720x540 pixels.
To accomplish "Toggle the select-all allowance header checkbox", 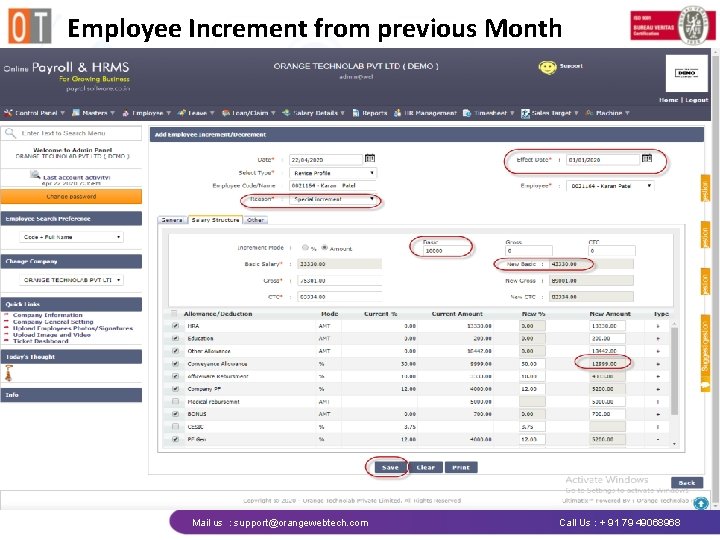I will (174, 314).
